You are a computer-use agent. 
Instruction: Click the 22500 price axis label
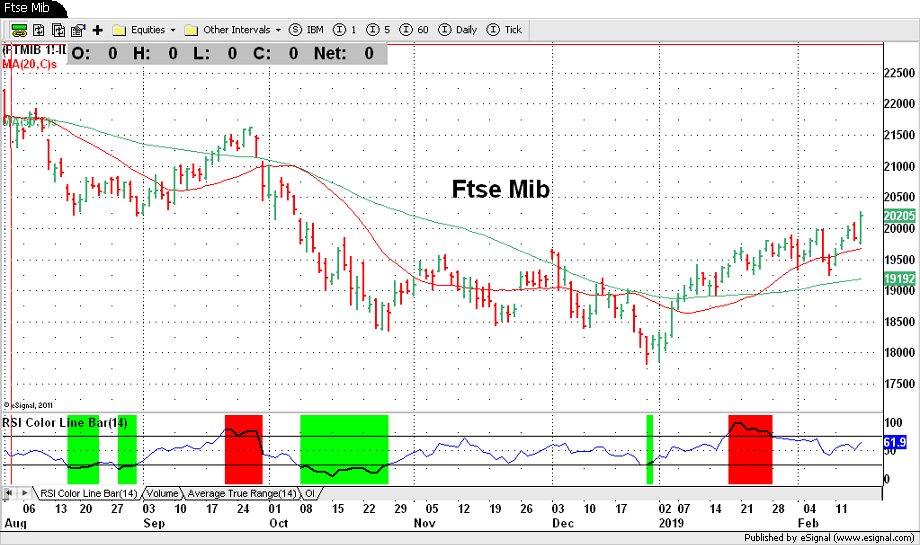click(899, 73)
